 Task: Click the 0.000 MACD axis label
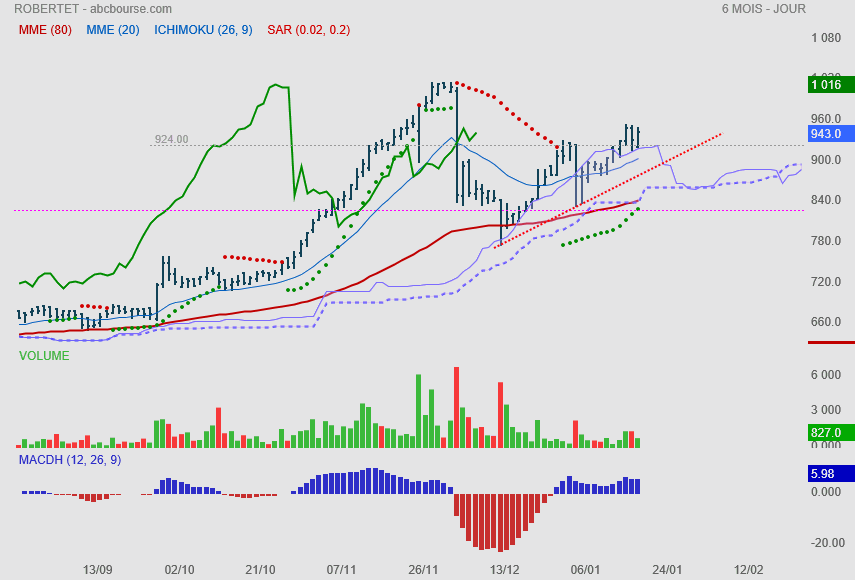click(826, 492)
